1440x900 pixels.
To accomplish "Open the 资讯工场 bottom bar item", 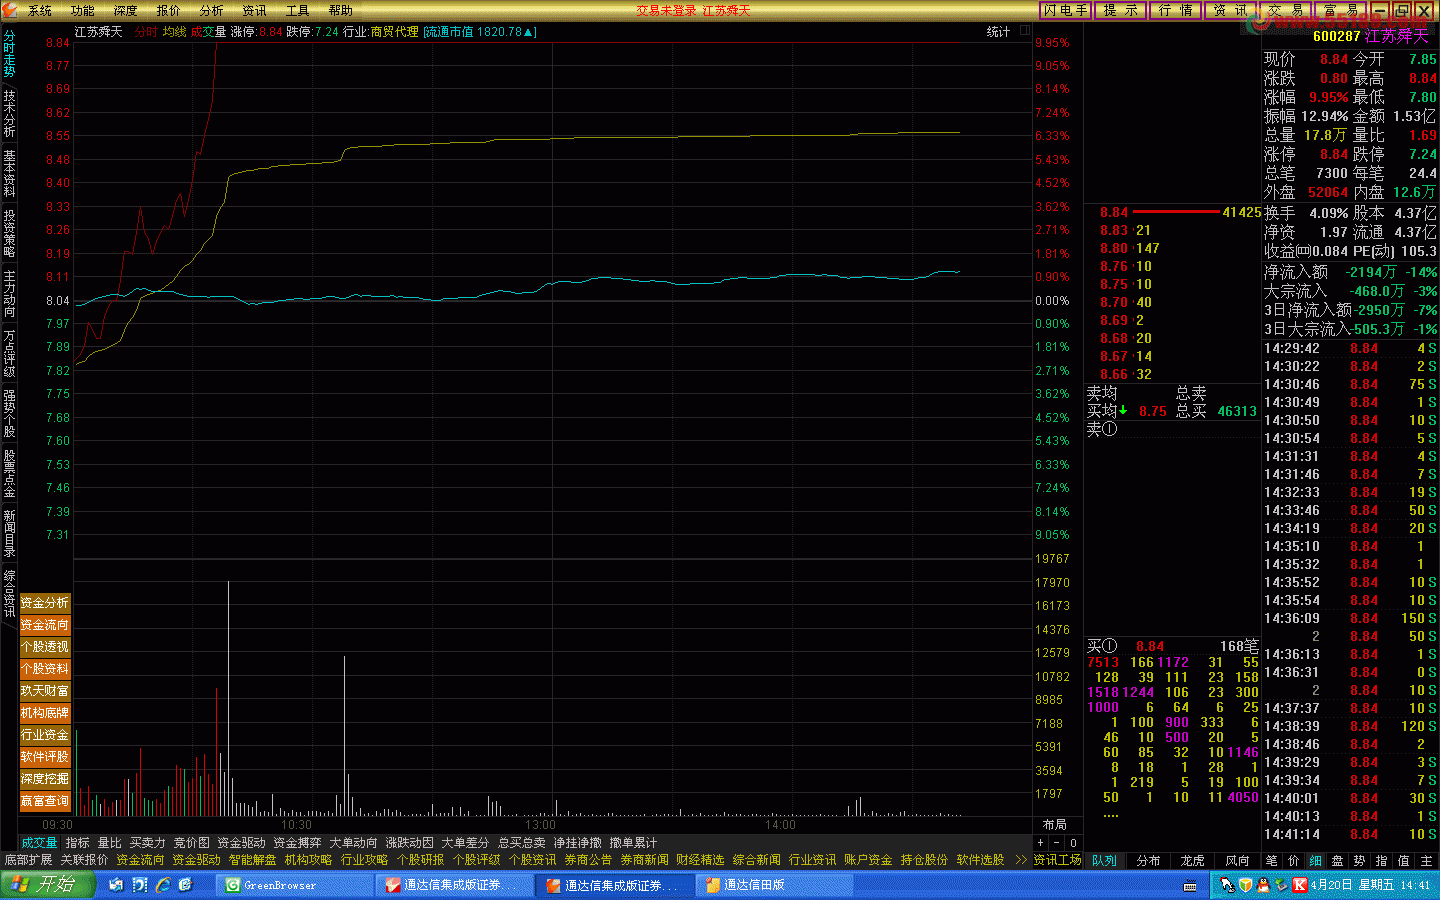I will [x=1057, y=860].
